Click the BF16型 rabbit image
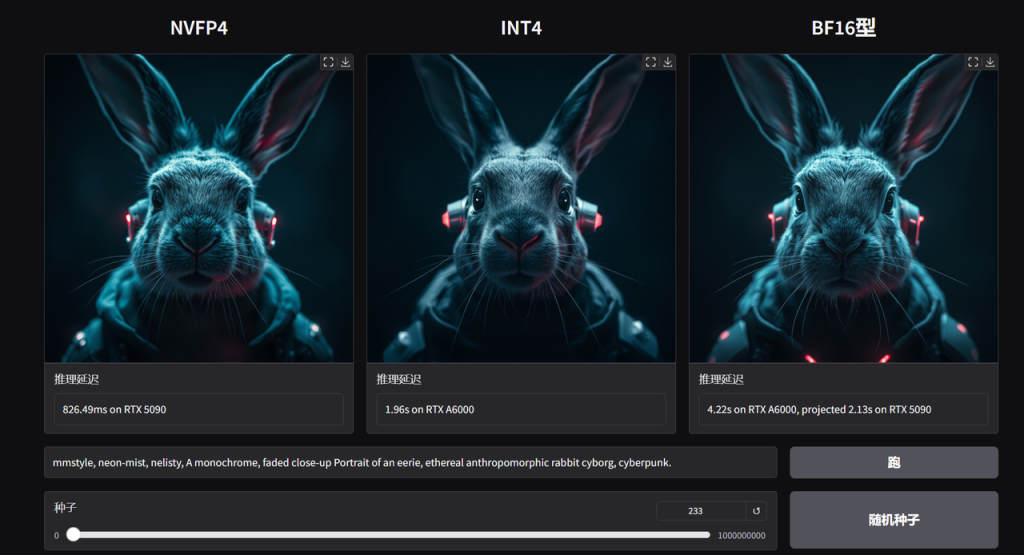 pos(842,210)
